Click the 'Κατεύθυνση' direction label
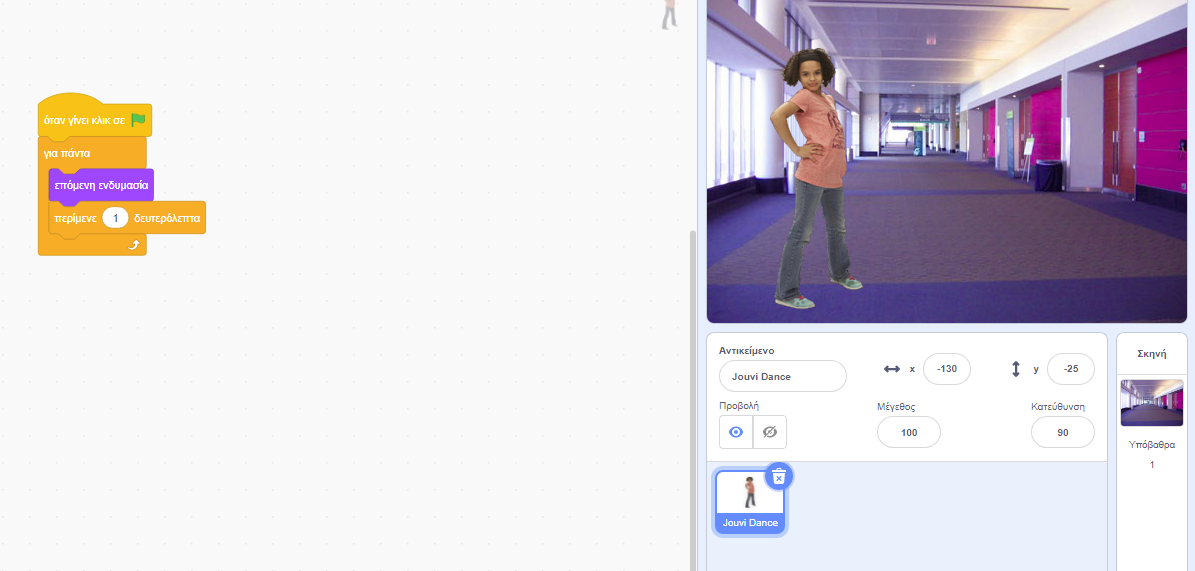 [1058, 406]
